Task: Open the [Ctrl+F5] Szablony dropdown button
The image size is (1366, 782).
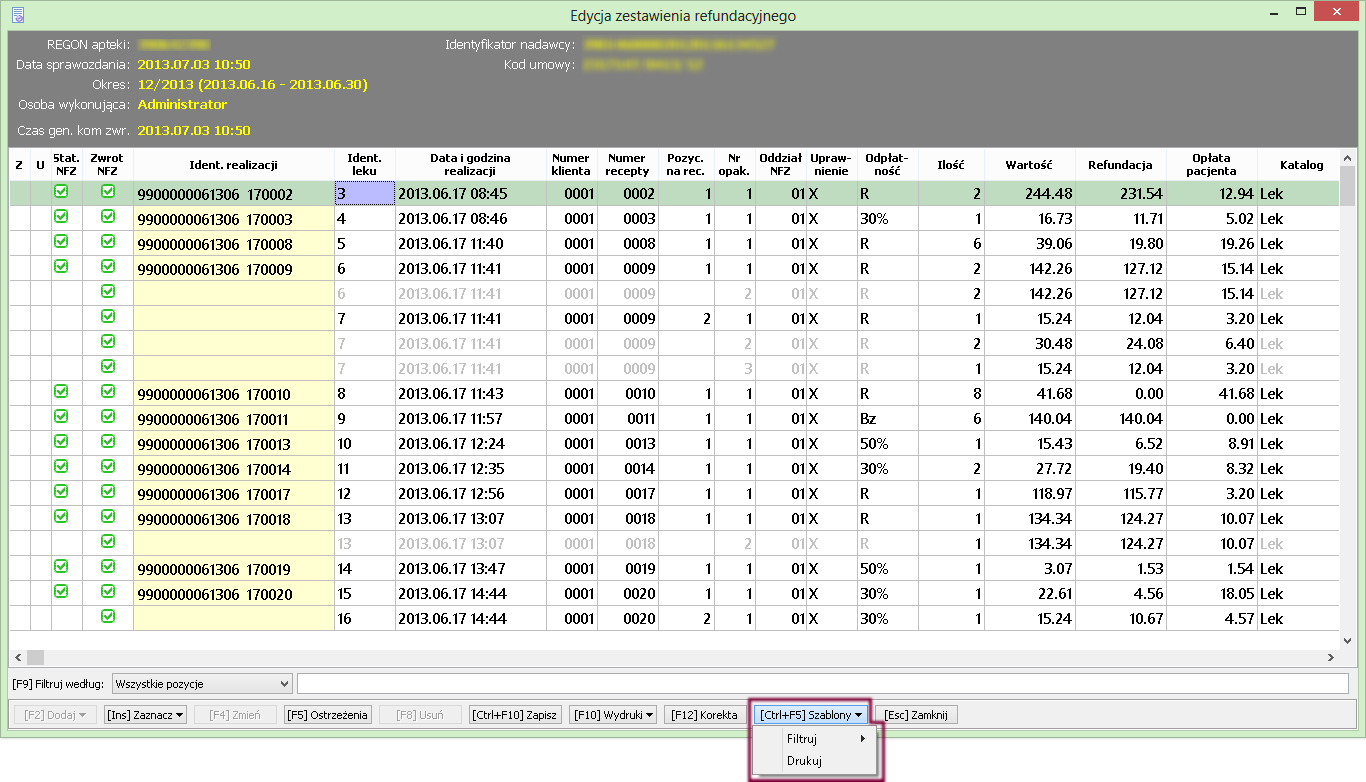Action: [811, 715]
